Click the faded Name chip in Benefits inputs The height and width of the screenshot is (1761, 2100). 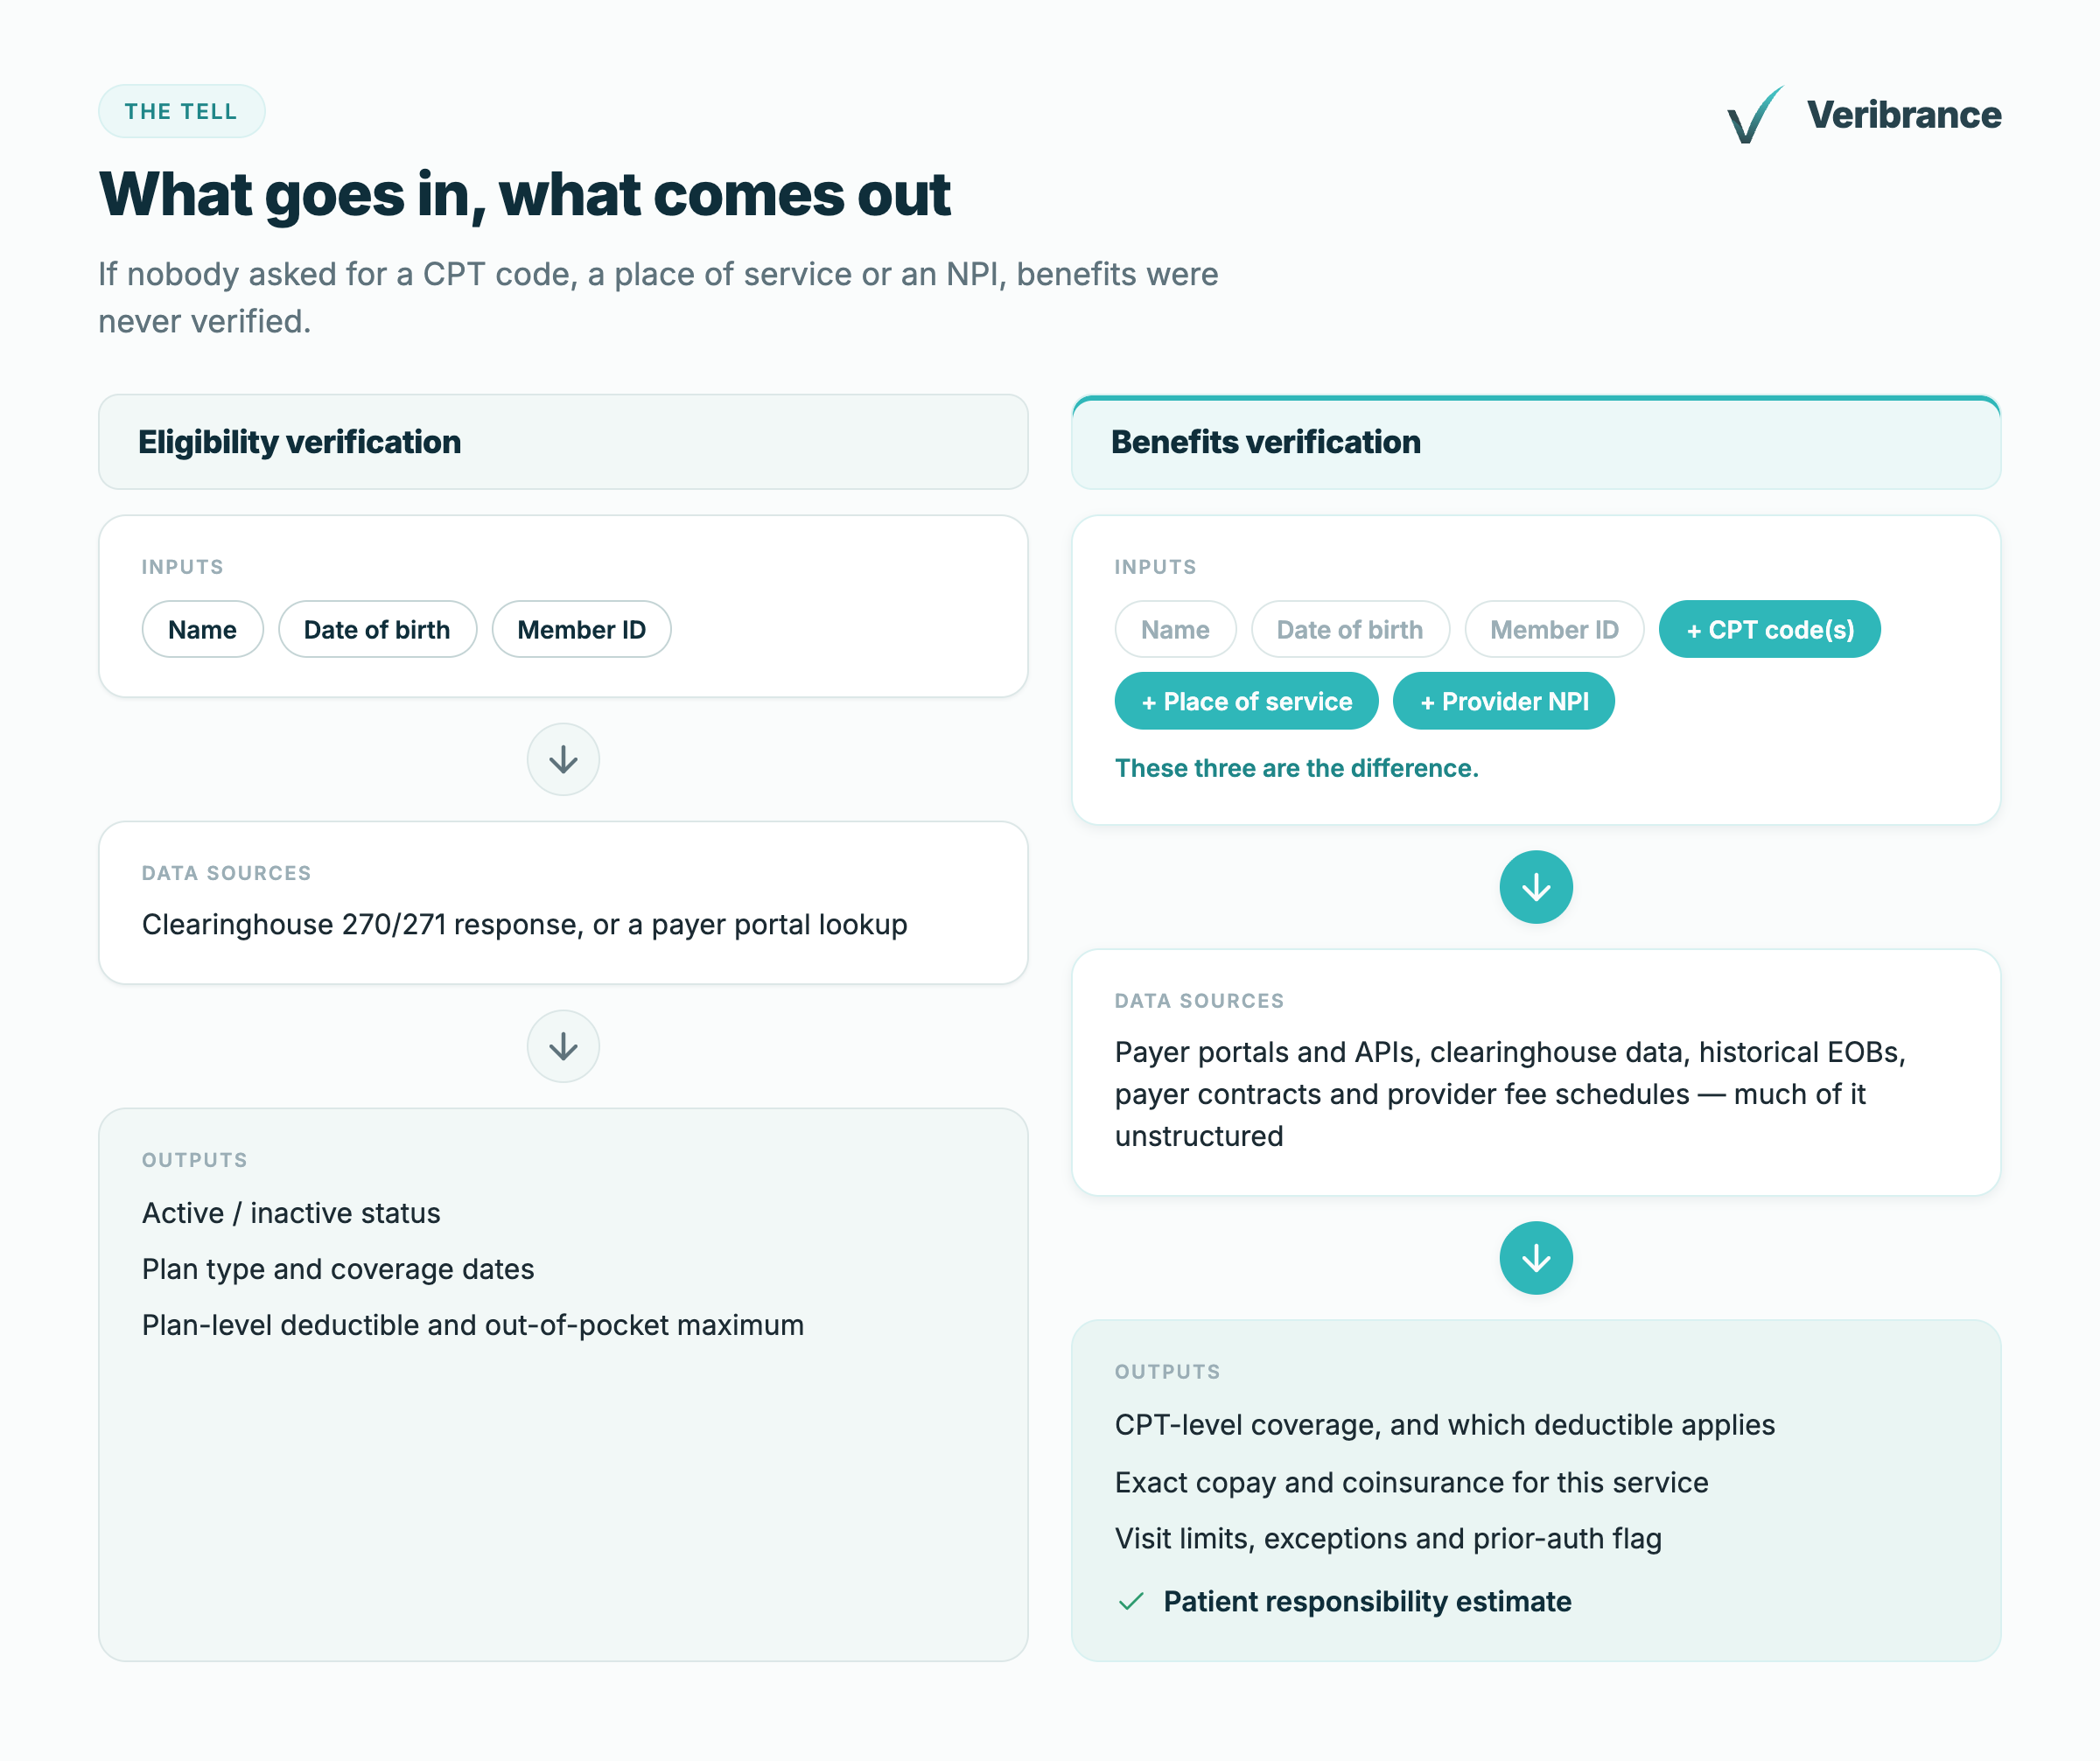[1176, 629]
